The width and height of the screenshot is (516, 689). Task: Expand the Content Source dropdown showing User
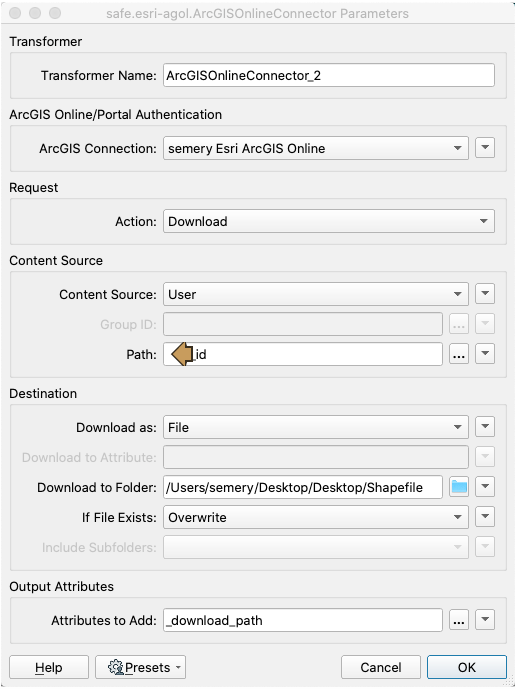(x=316, y=294)
